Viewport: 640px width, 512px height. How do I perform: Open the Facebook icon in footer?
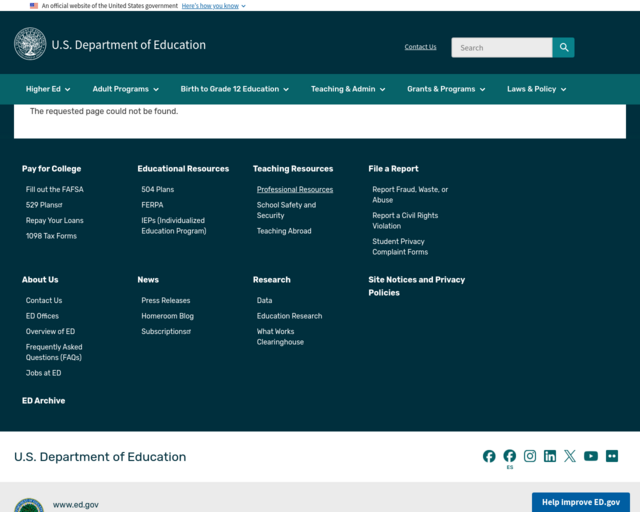coord(489,456)
